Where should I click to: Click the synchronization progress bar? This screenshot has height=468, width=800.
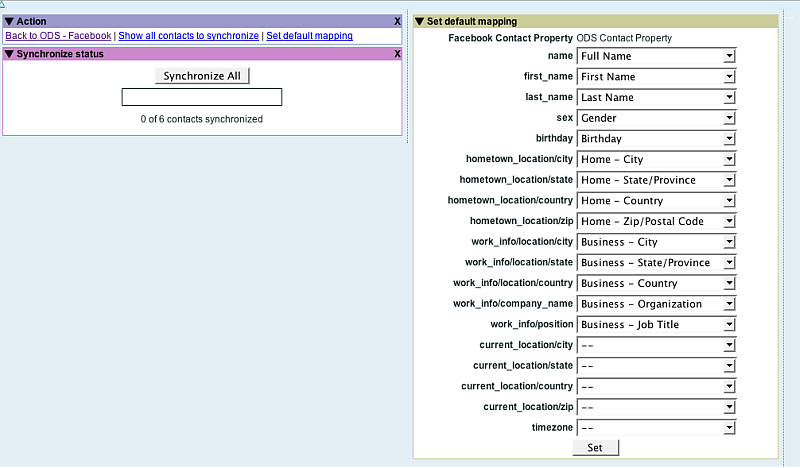point(202,97)
